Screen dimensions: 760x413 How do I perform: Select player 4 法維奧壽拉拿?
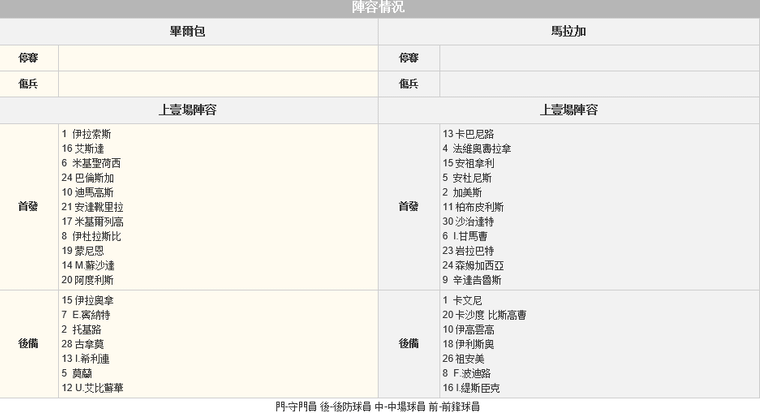pos(476,149)
